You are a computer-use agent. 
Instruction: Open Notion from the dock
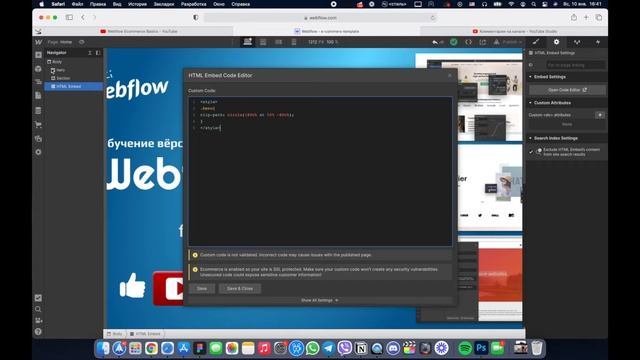click(361, 348)
